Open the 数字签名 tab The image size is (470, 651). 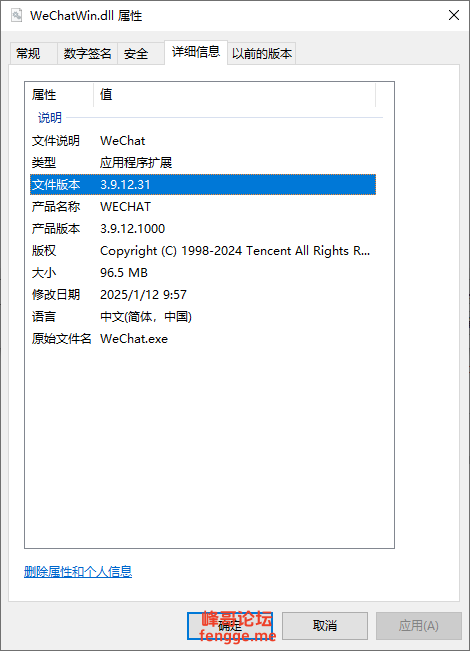coord(88,54)
